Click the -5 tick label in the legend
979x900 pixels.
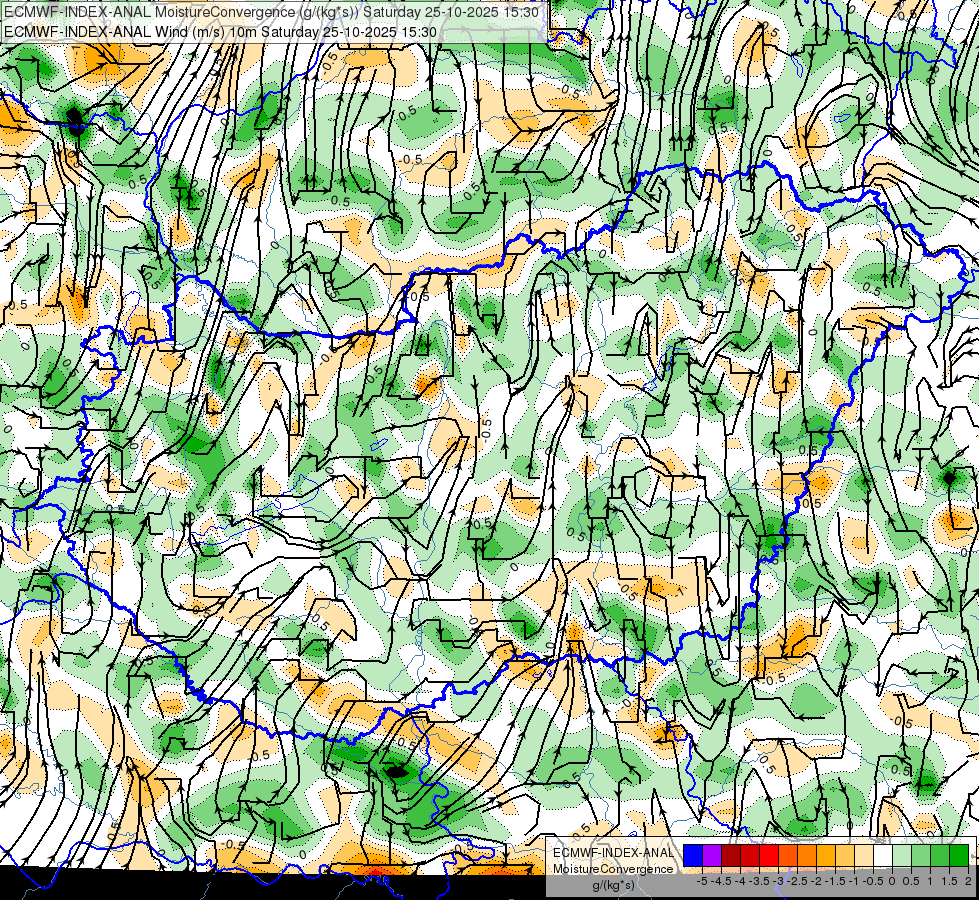pyautogui.click(x=702, y=881)
